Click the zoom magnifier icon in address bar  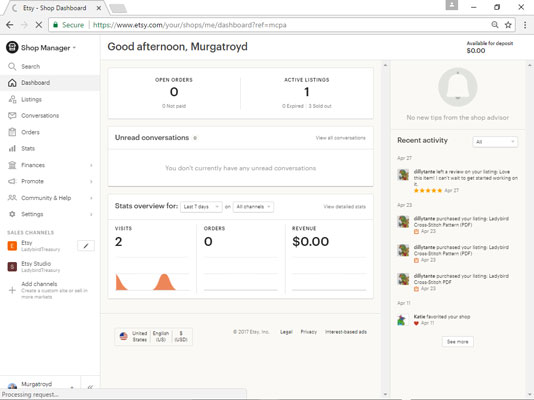pos(495,25)
